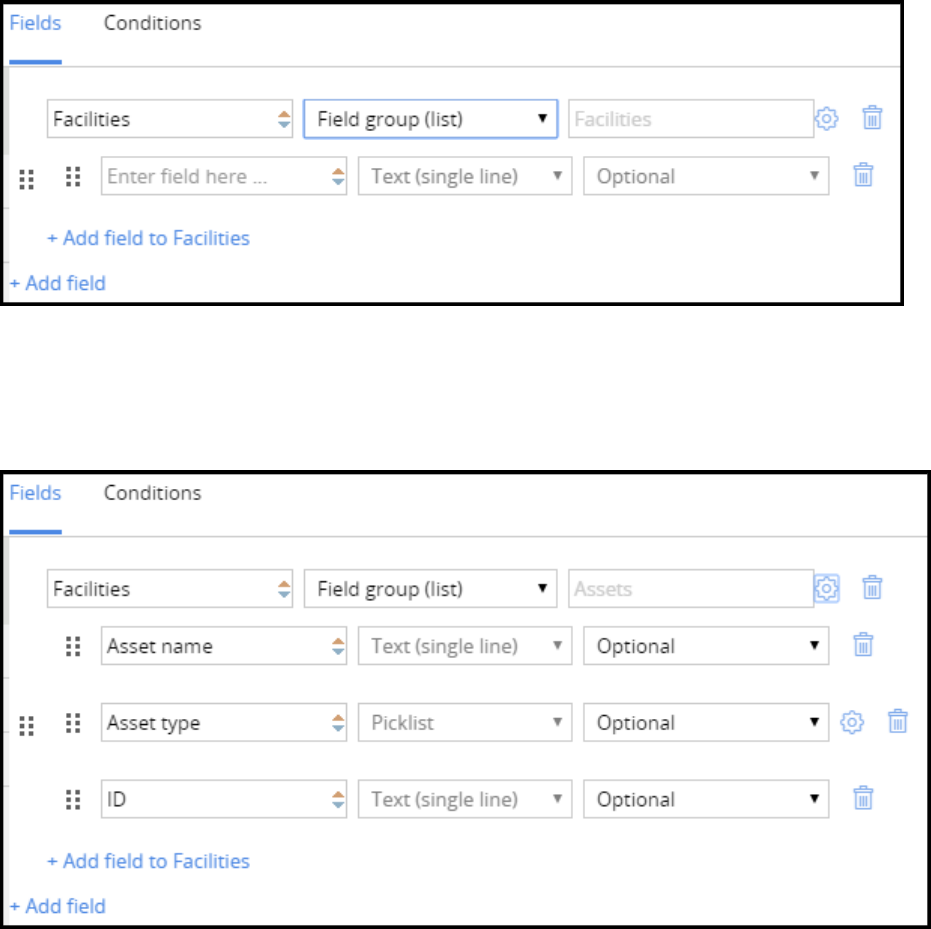931x929 pixels.
Task: Click the 'Enter field here' text input
Action: point(215,176)
